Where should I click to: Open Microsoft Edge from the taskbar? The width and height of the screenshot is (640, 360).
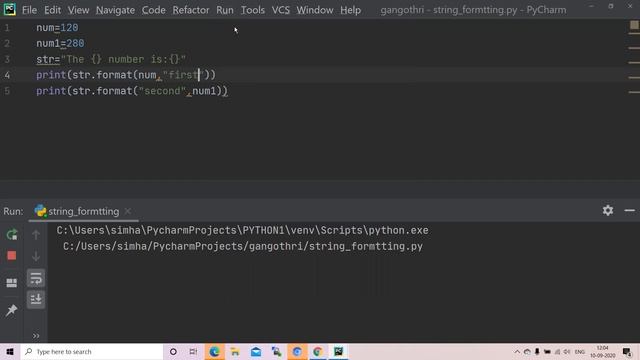pyautogui.click(x=214, y=351)
